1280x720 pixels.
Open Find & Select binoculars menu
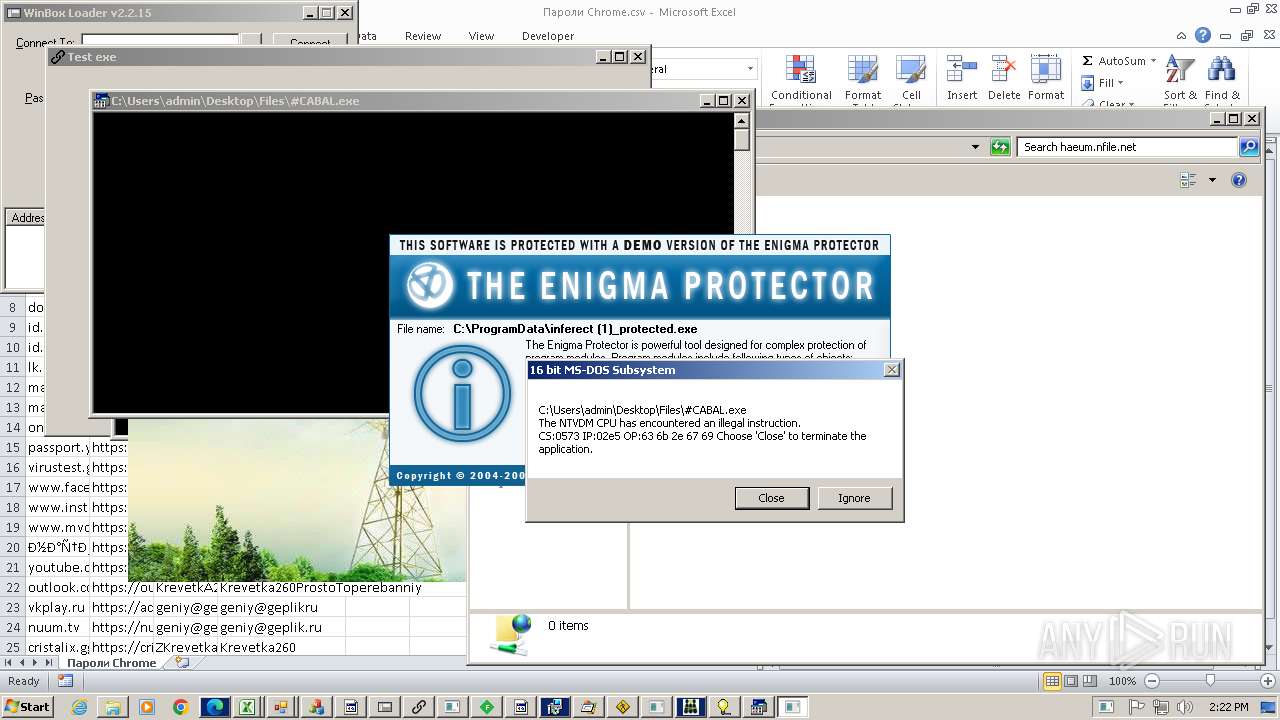coord(1221,78)
